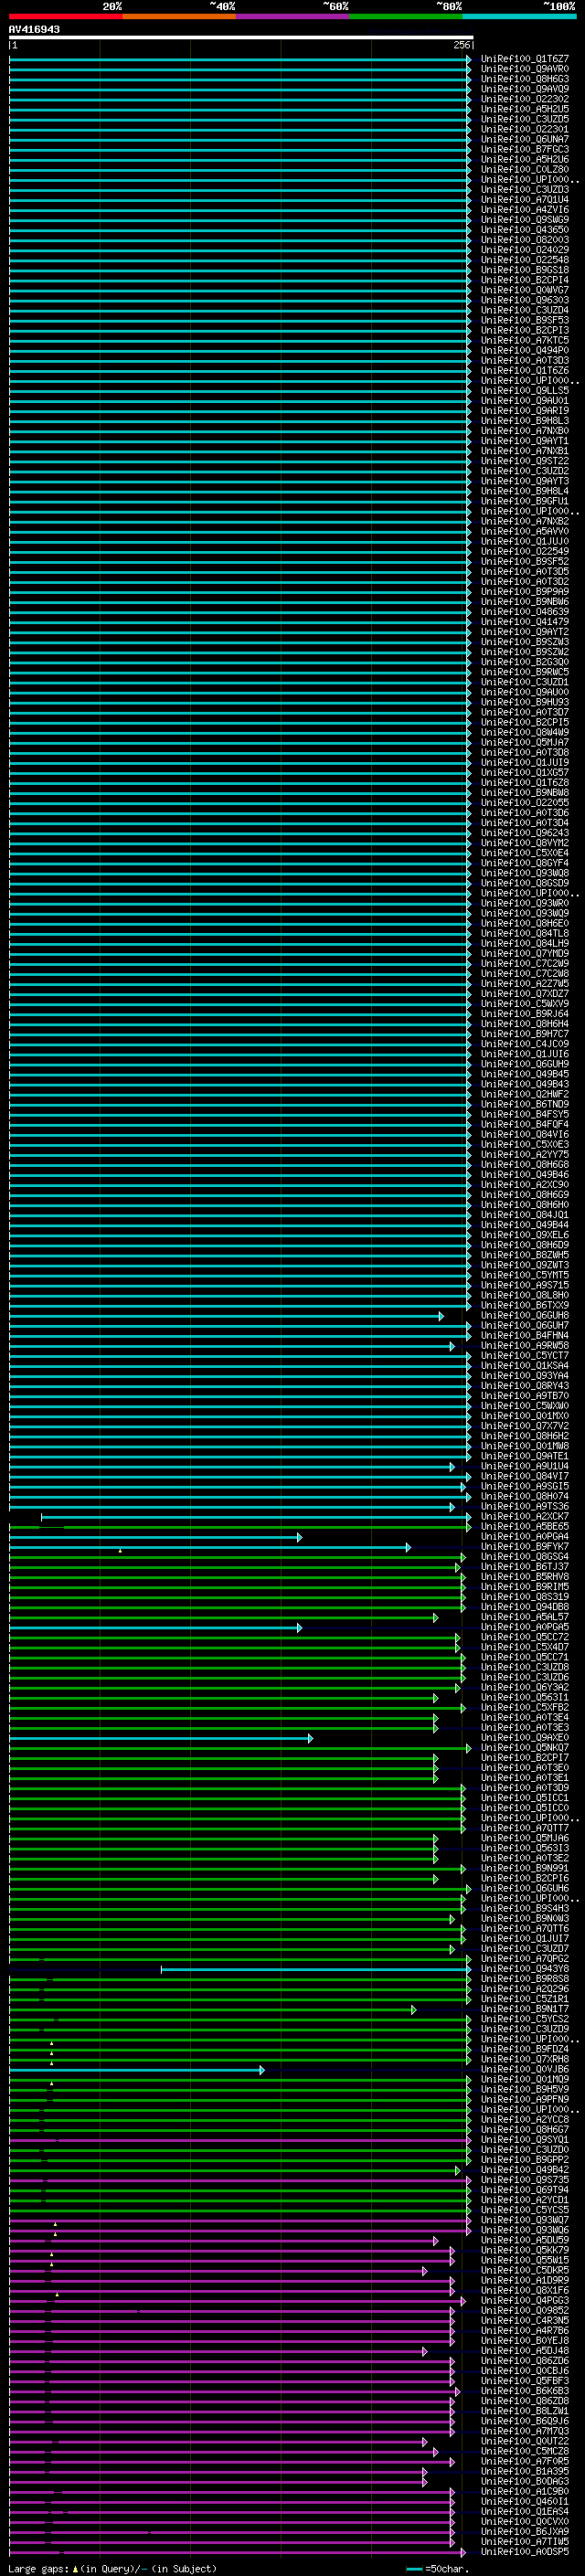Screen dimensions: 585x2576
Task: Select hit label UniRef100_A5BE65
Action: coord(525,1527)
